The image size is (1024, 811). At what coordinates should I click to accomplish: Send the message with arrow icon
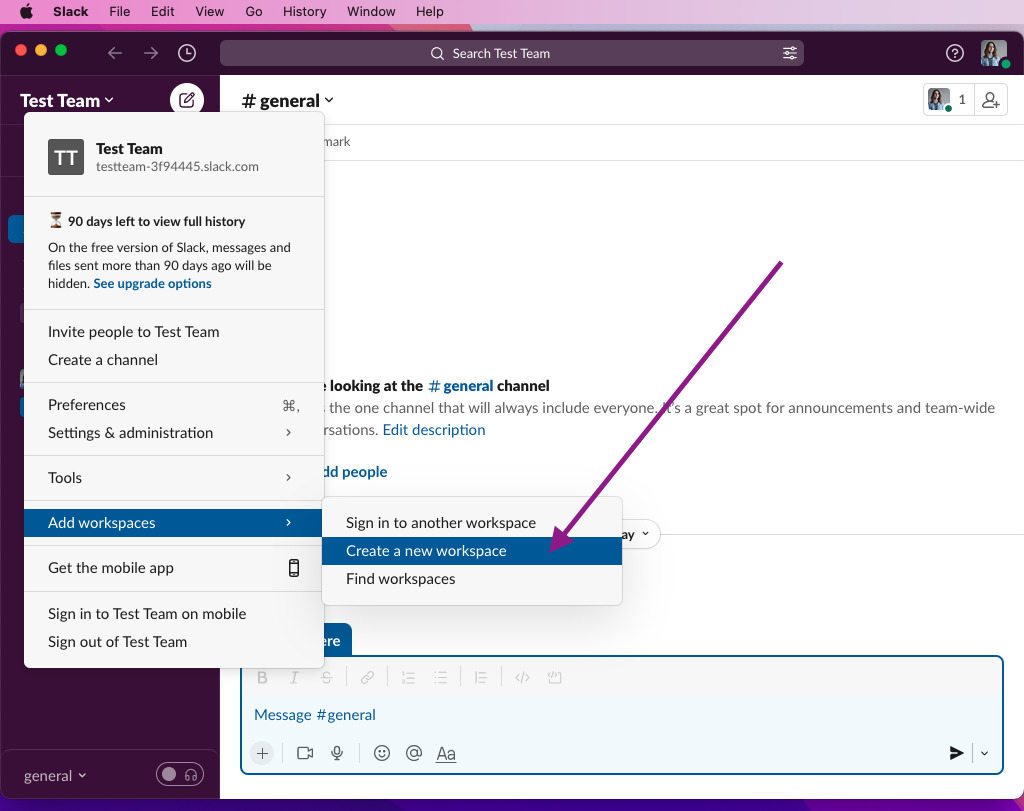tap(956, 753)
